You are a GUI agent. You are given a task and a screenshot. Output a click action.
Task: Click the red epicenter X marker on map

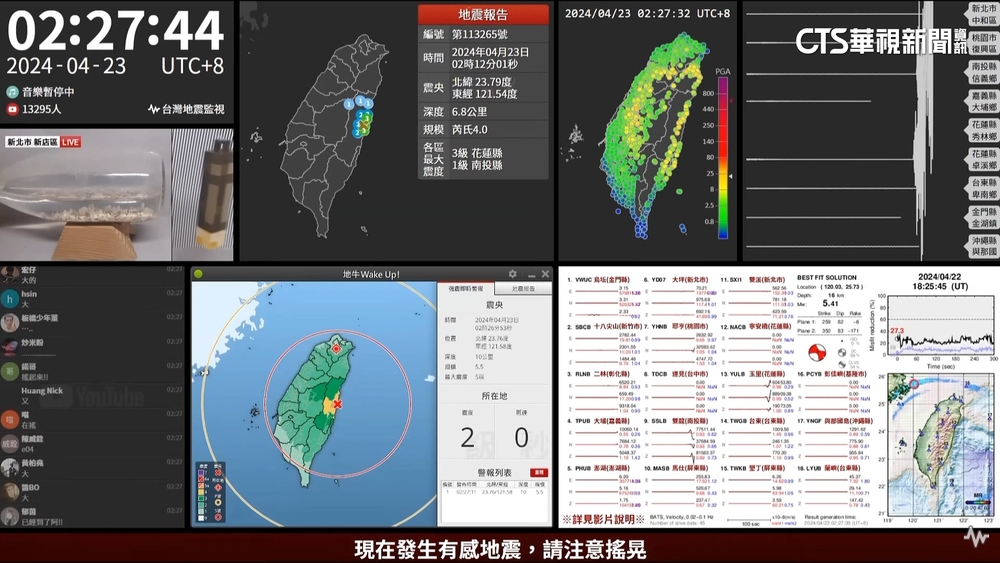338,404
